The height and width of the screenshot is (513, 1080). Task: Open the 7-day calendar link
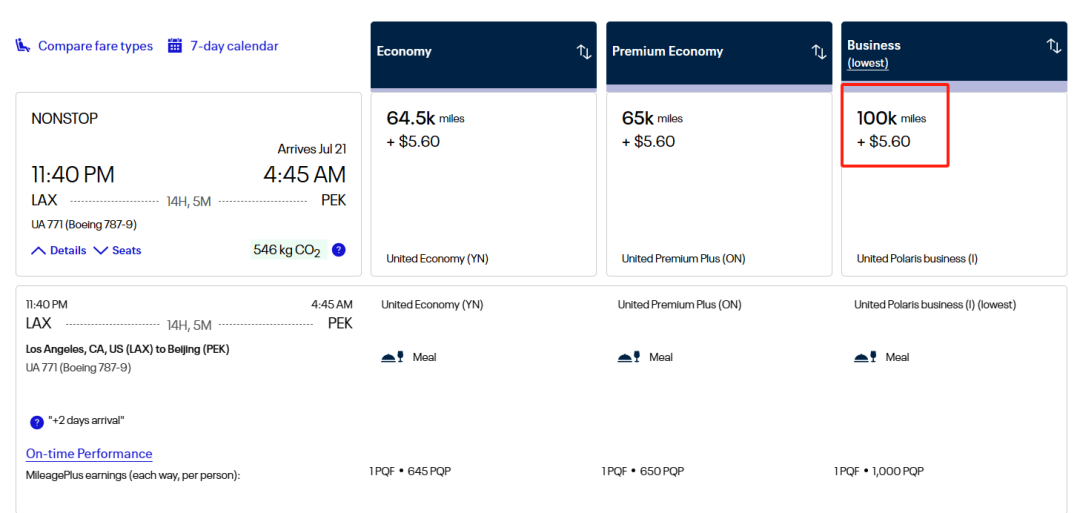click(x=234, y=46)
